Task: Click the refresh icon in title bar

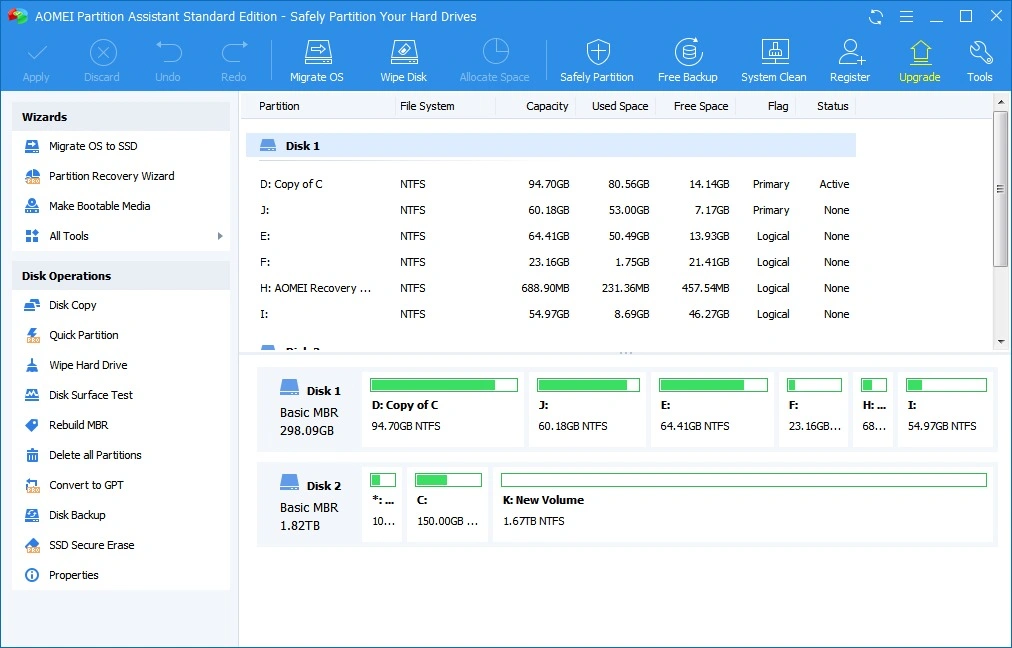Action: pyautogui.click(x=876, y=17)
